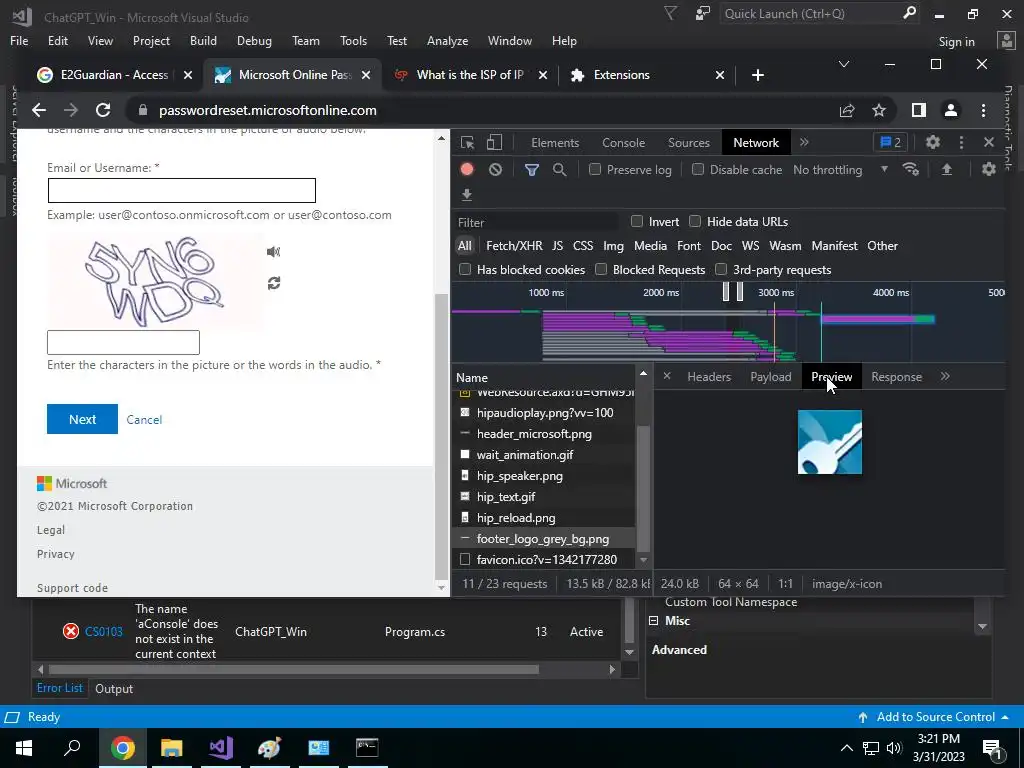Show more DevTools panels chevron

[x=805, y=142]
